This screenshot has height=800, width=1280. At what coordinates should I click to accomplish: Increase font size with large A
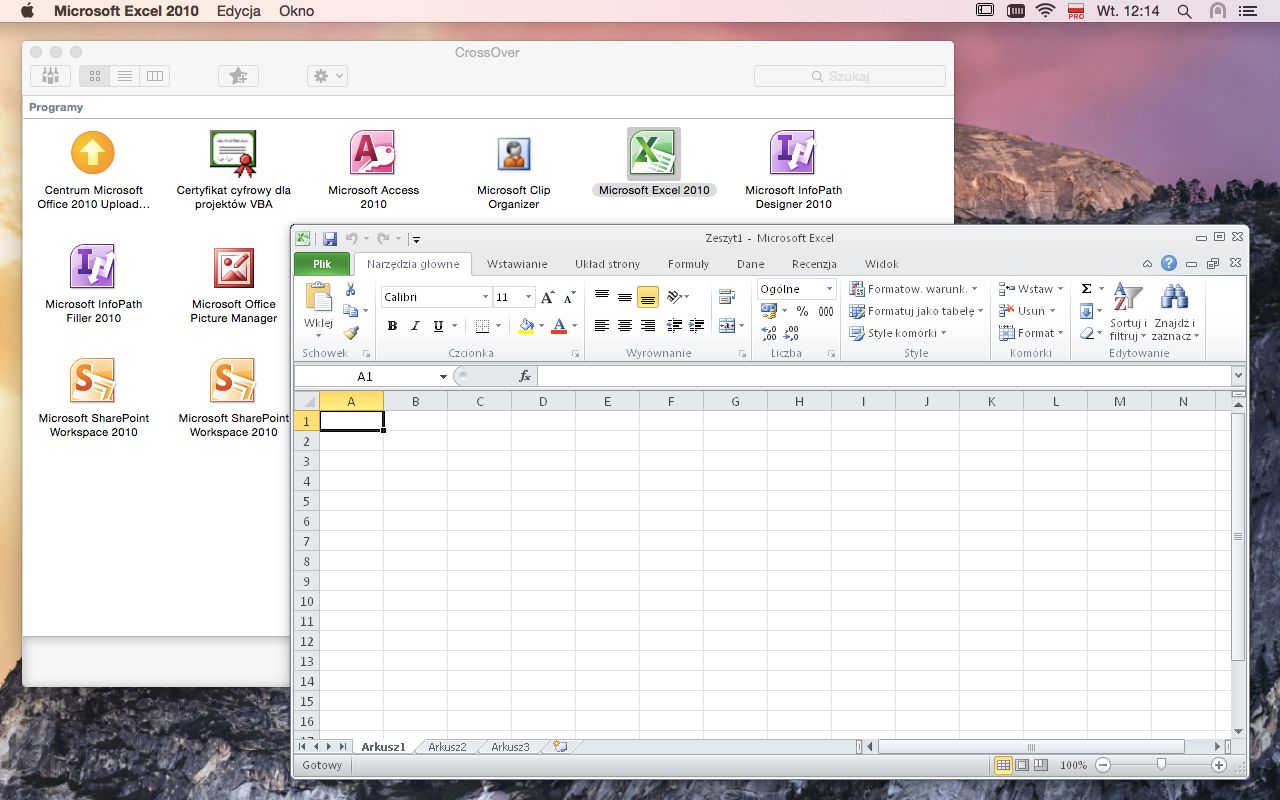coord(547,297)
